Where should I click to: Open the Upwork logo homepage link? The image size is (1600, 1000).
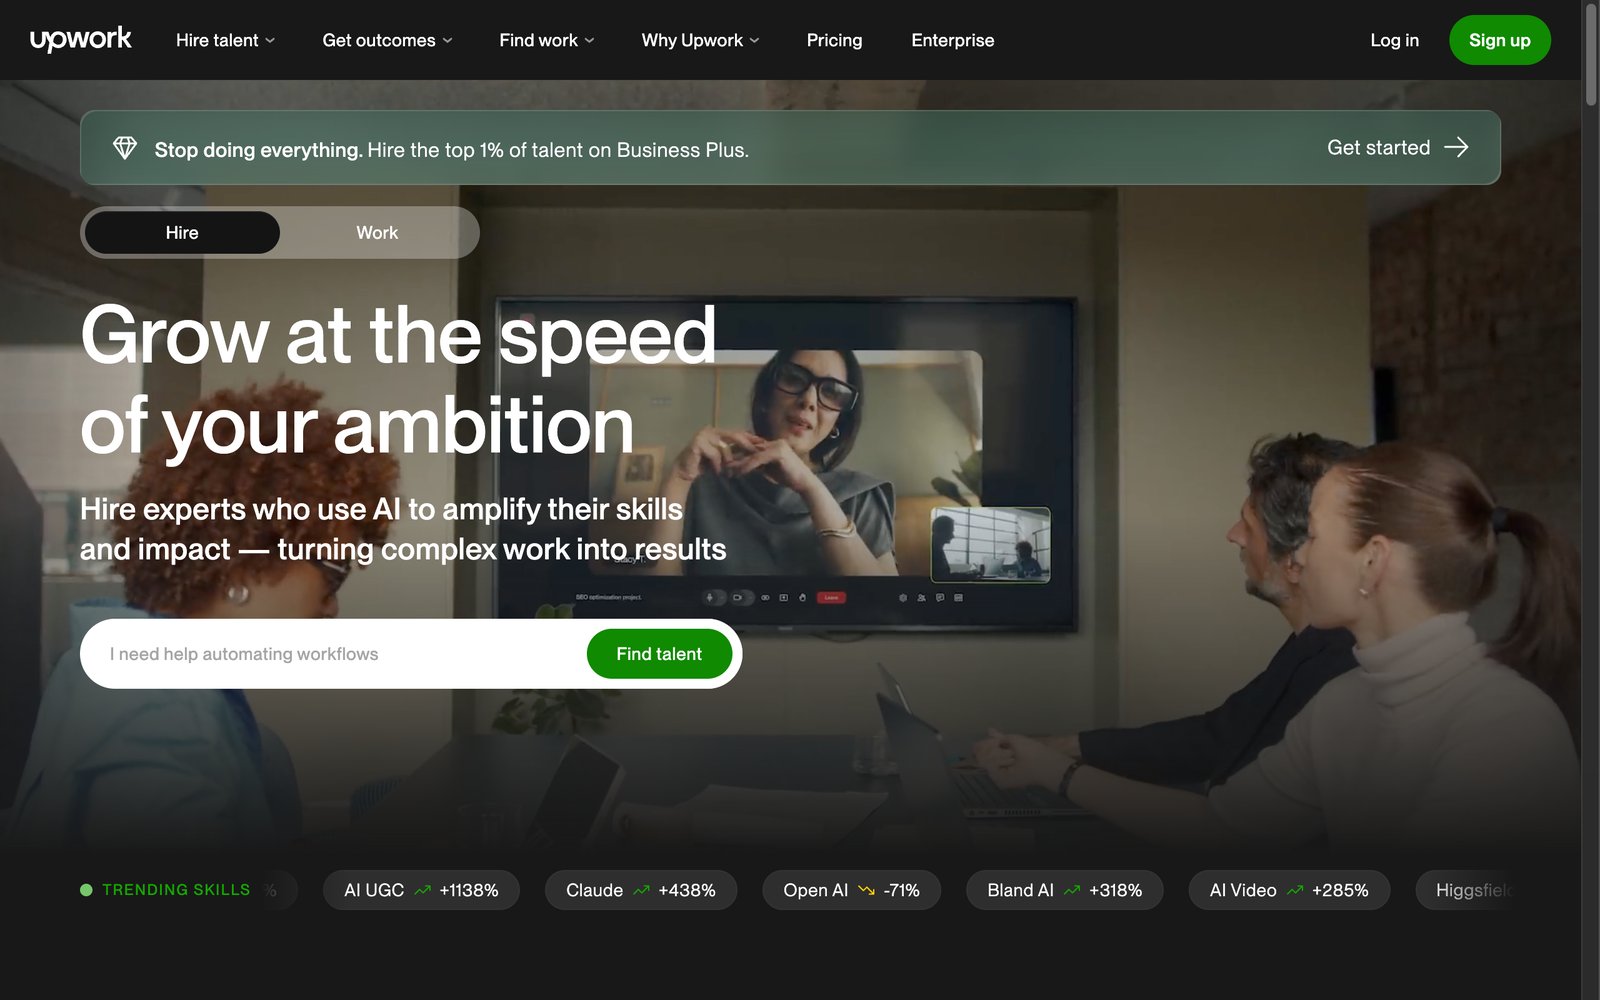(x=81, y=39)
